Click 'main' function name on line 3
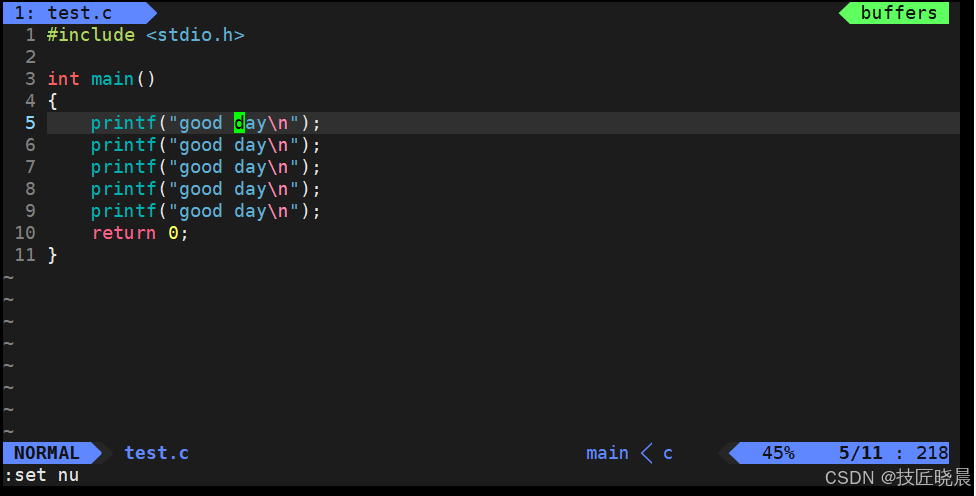Image resolution: width=976 pixels, height=496 pixels. point(113,79)
